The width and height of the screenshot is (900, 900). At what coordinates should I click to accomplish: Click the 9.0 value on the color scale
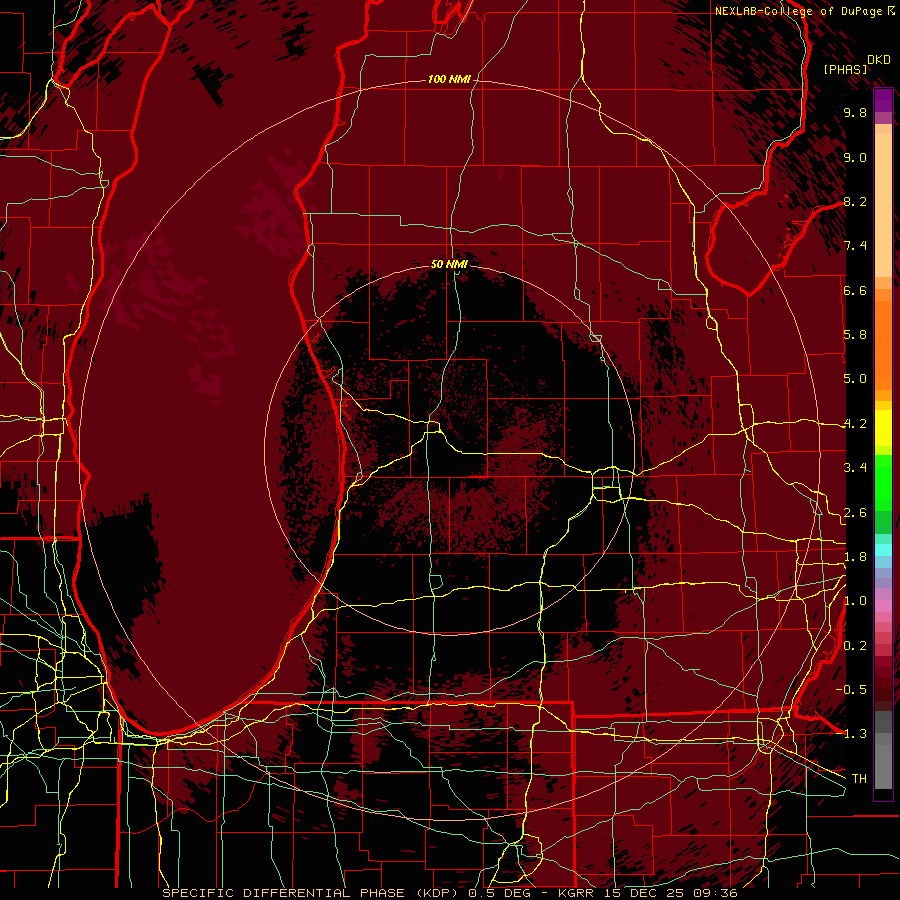coord(855,157)
